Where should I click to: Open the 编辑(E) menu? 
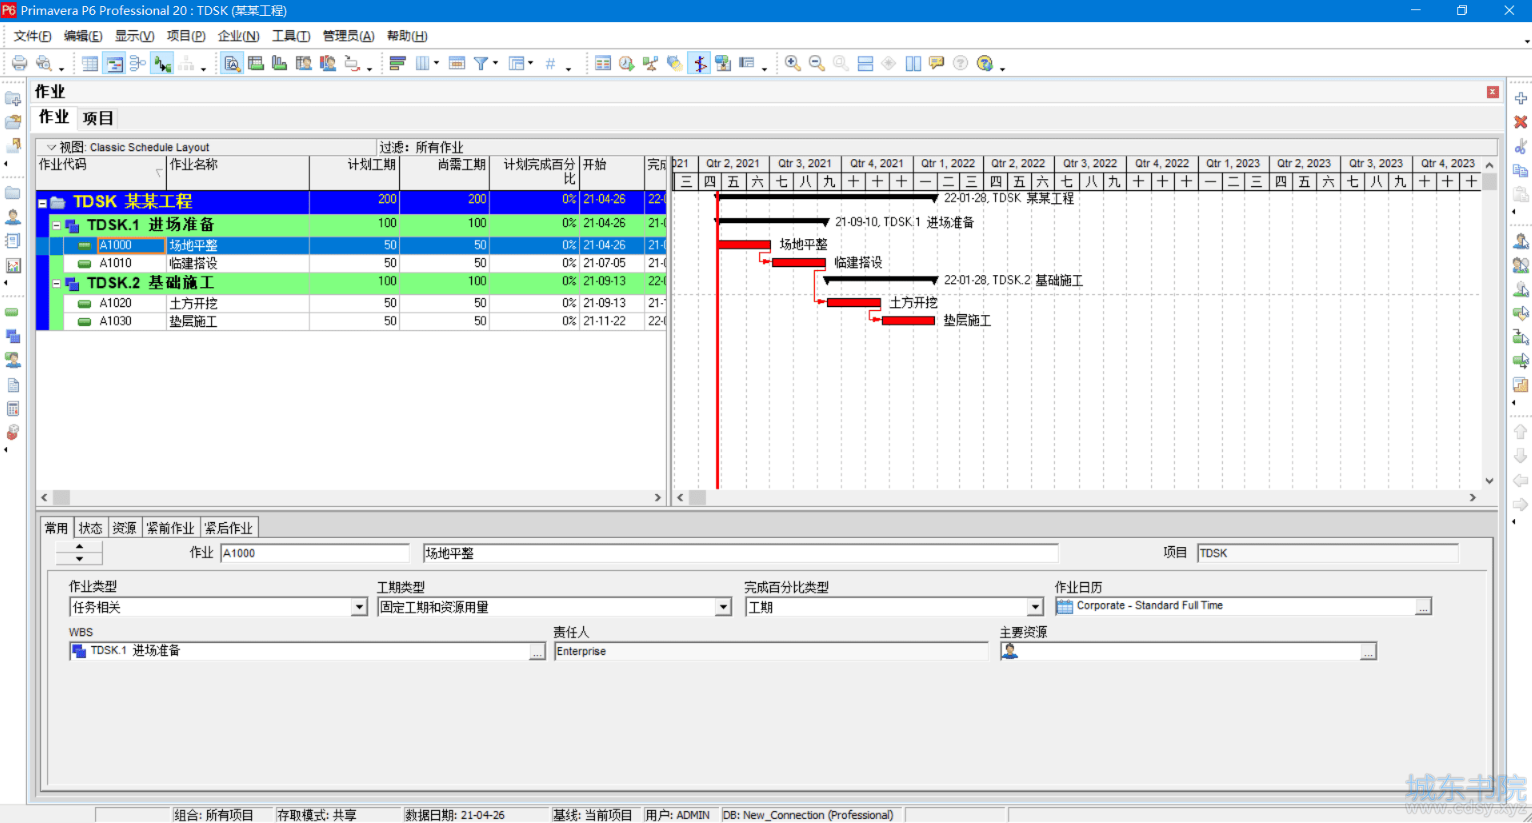click(x=83, y=36)
